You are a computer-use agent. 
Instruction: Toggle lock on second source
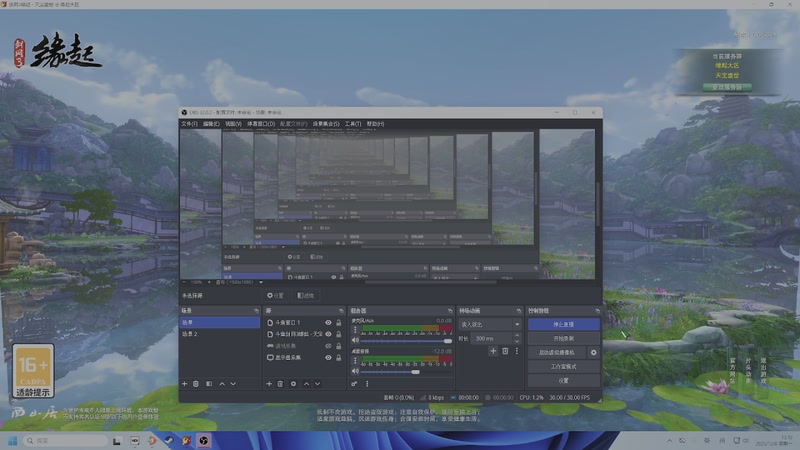coord(339,334)
